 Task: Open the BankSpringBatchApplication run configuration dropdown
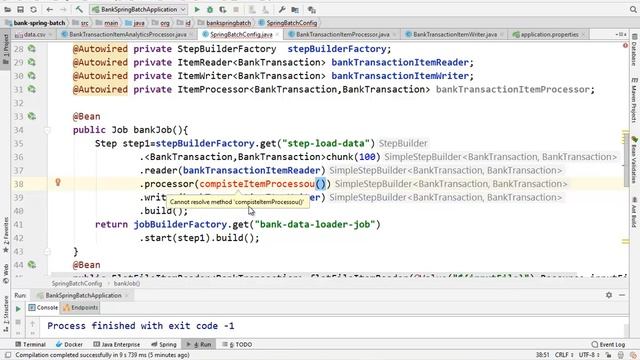(x=139, y=9)
